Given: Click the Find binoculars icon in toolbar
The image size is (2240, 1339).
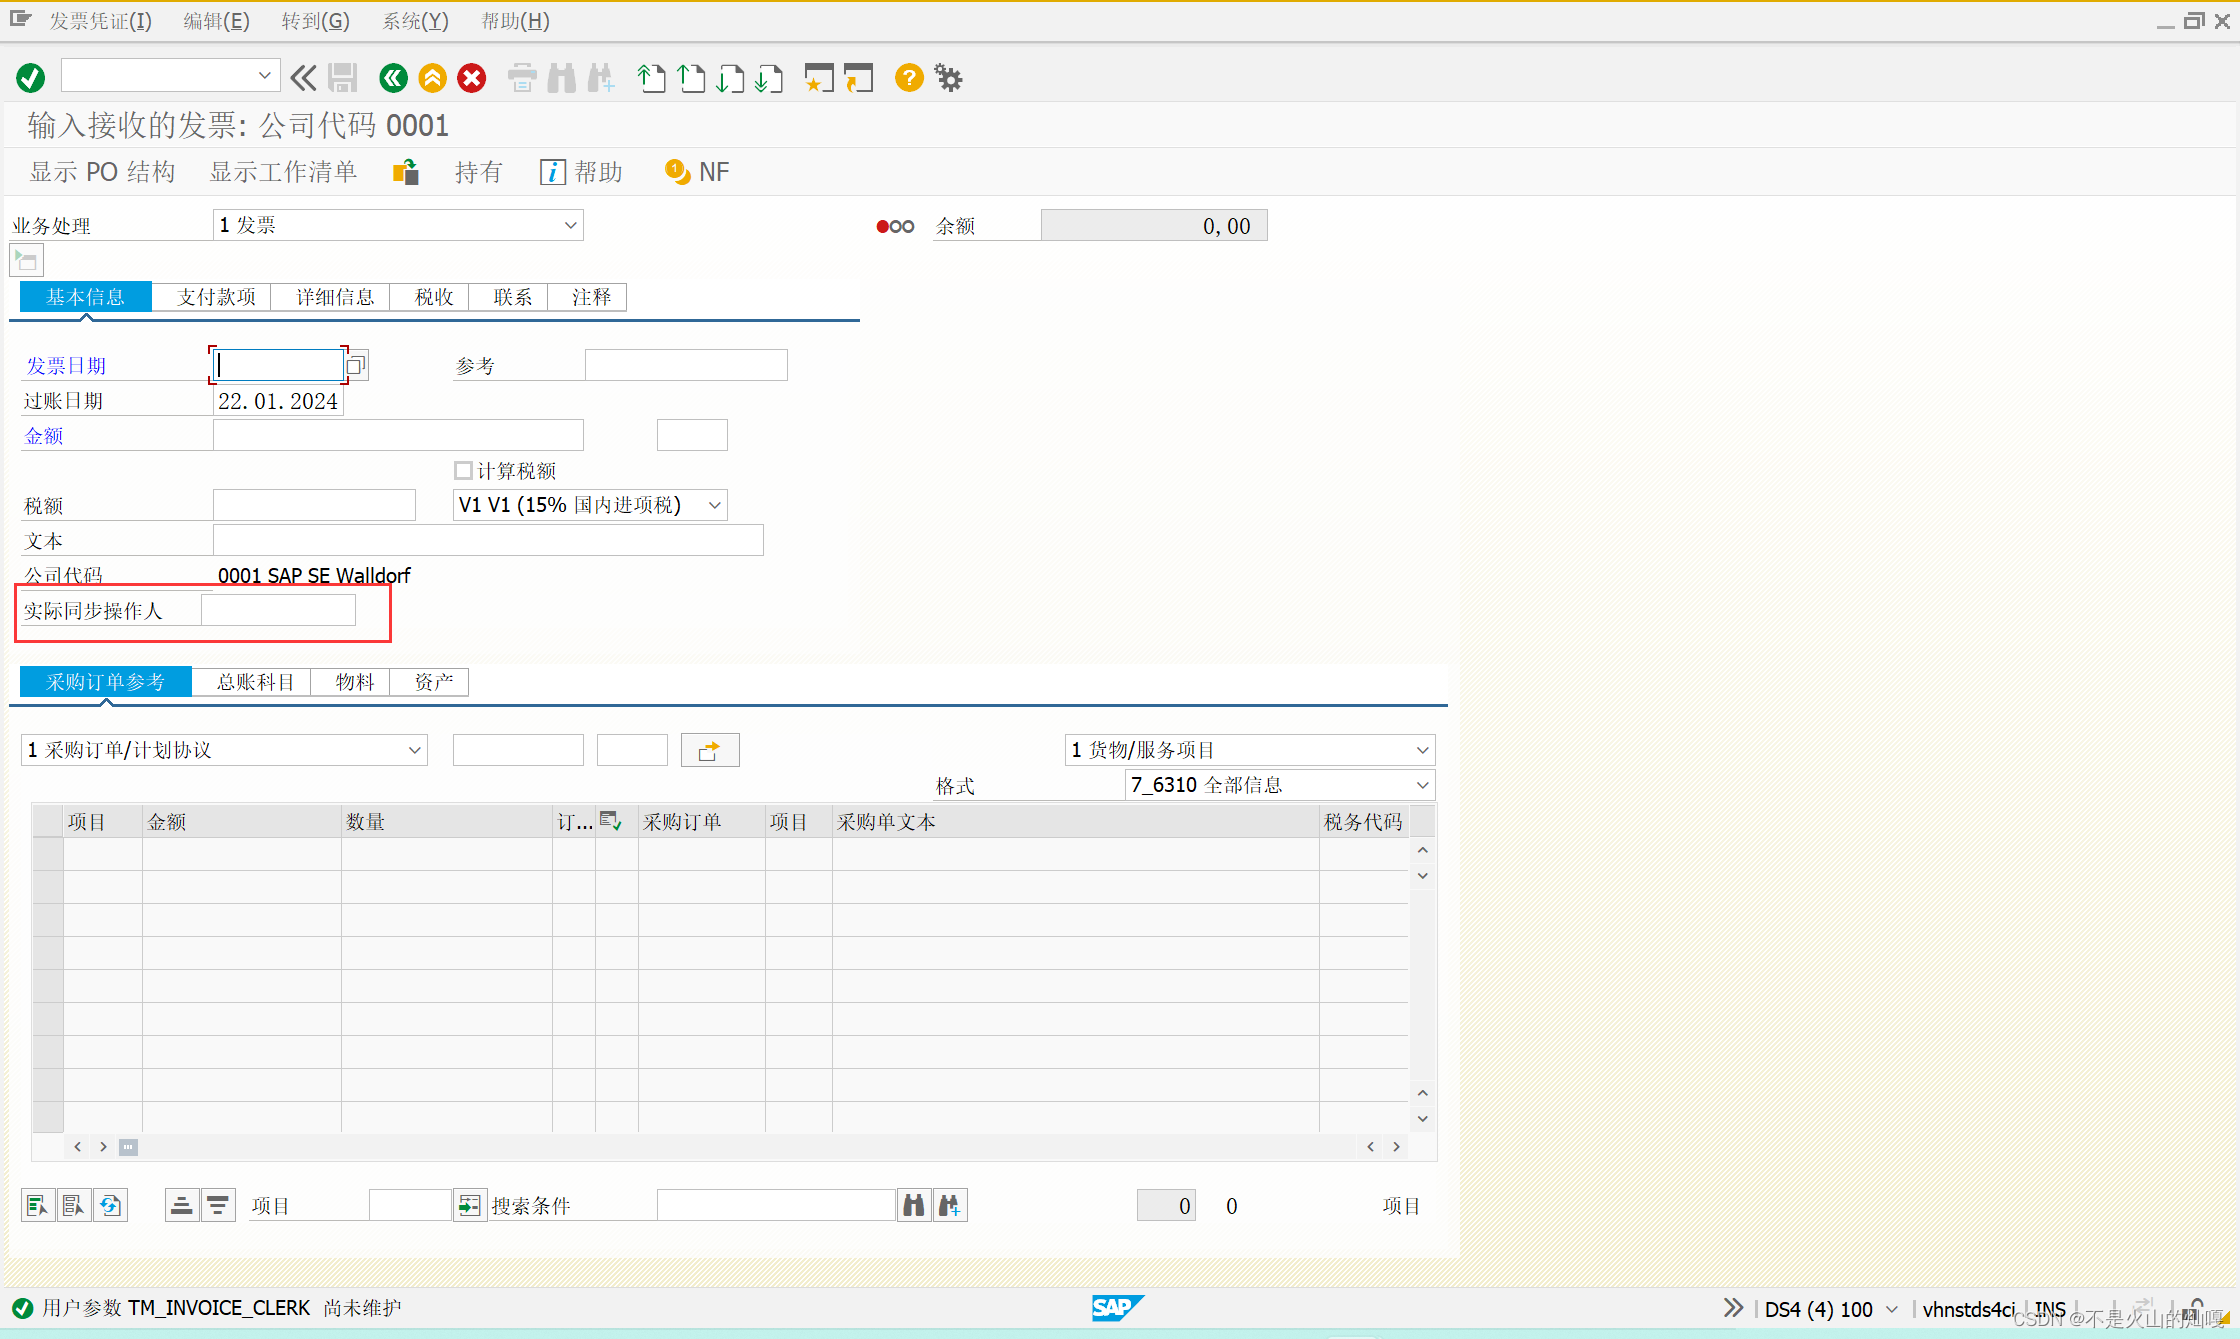Looking at the screenshot, I should coord(561,77).
